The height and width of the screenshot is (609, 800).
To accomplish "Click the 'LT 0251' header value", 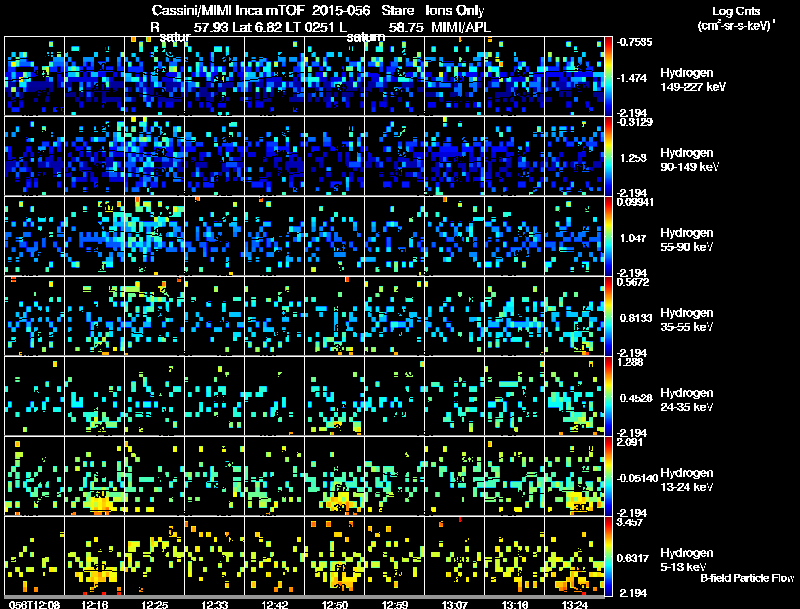I will pyautogui.click(x=310, y=27).
